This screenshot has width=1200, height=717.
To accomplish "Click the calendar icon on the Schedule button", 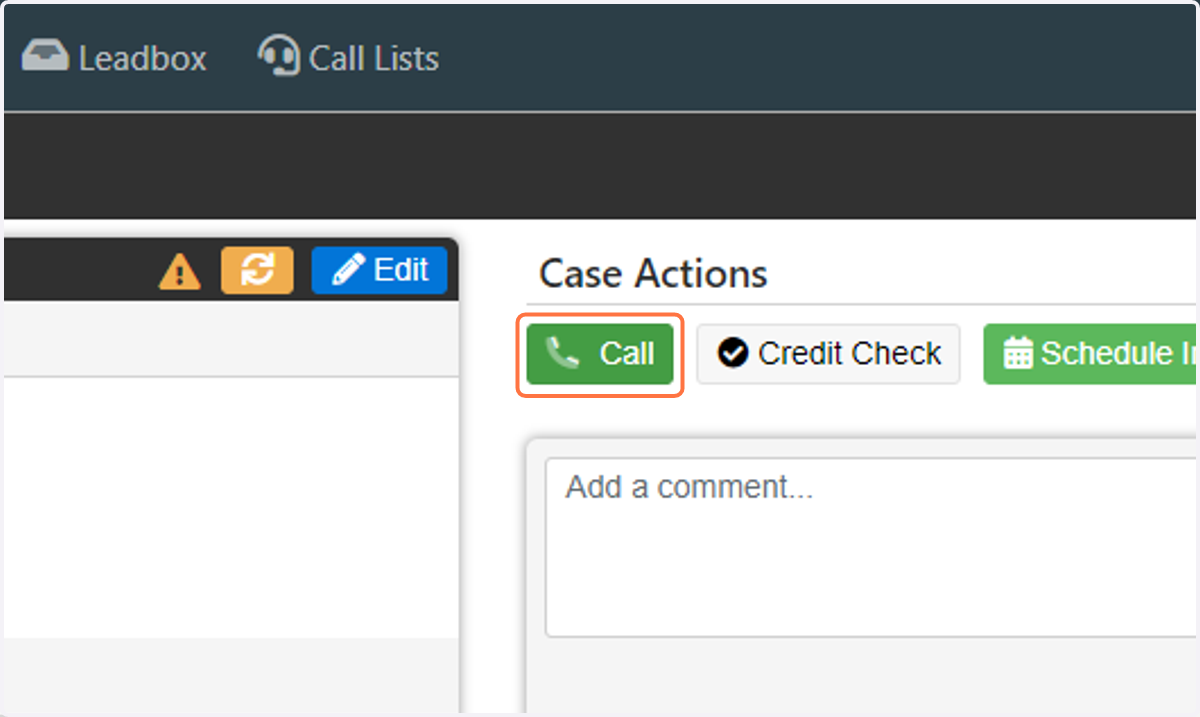I will [x=1018, y=354].
